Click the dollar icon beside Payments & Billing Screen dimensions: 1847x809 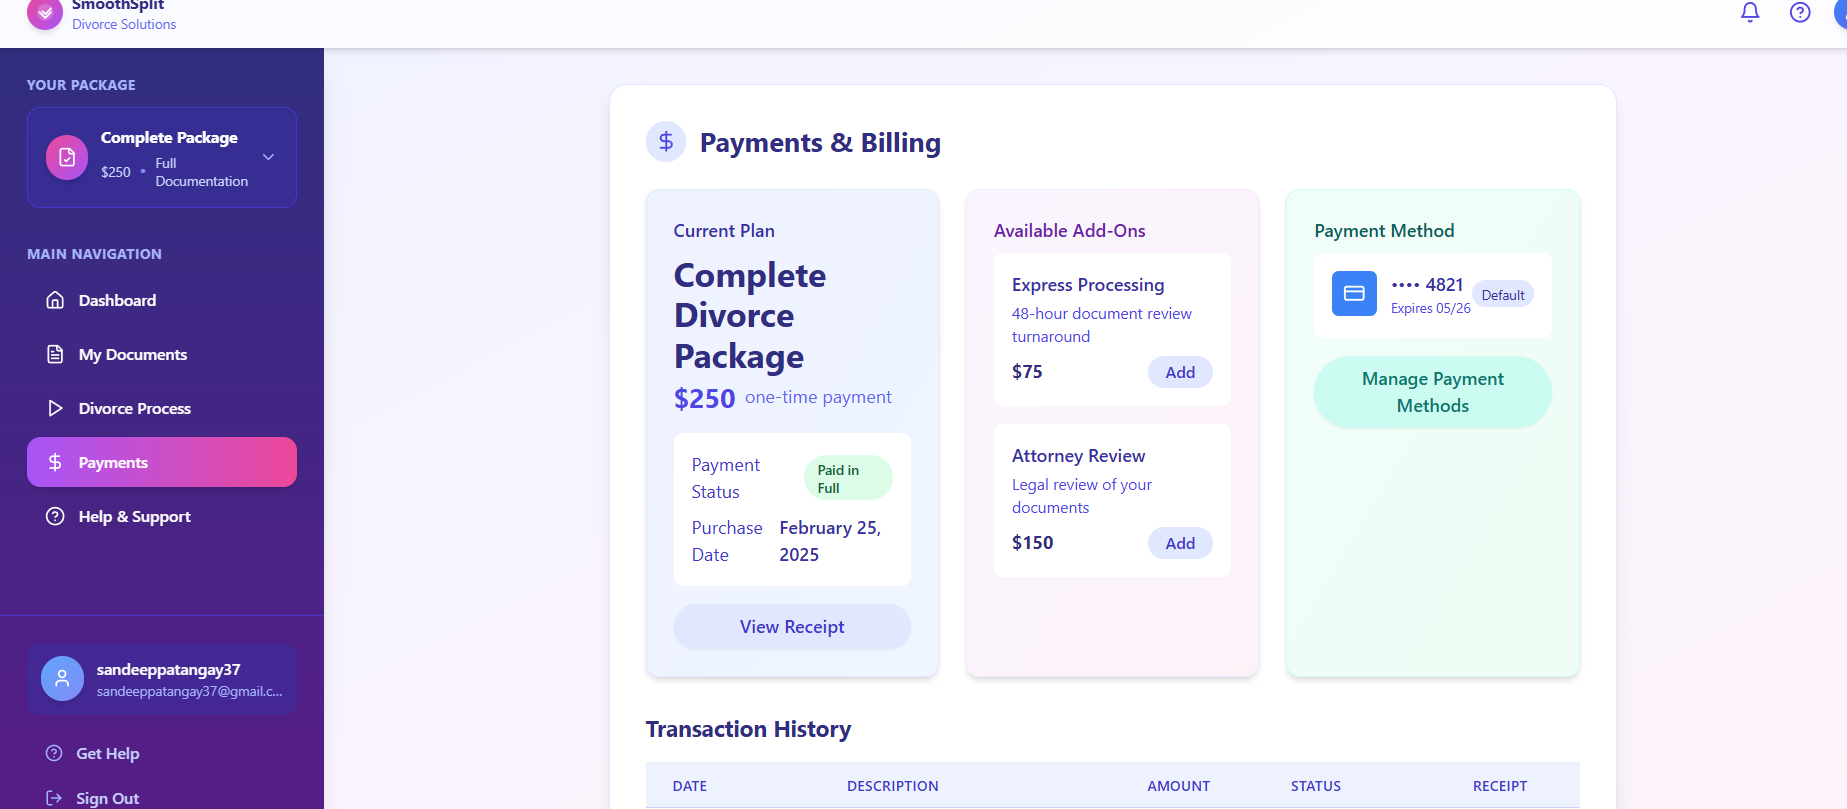click(666, 142)
